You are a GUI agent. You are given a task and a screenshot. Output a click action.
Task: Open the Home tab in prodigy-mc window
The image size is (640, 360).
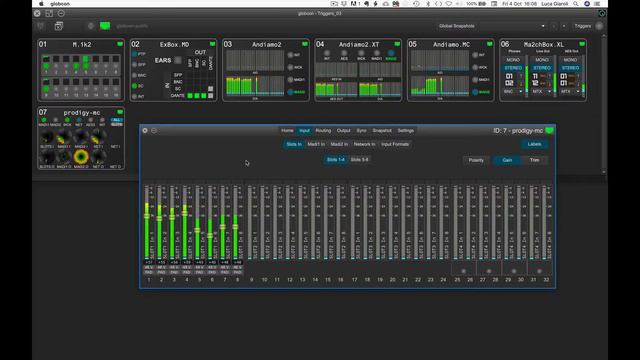287,131
